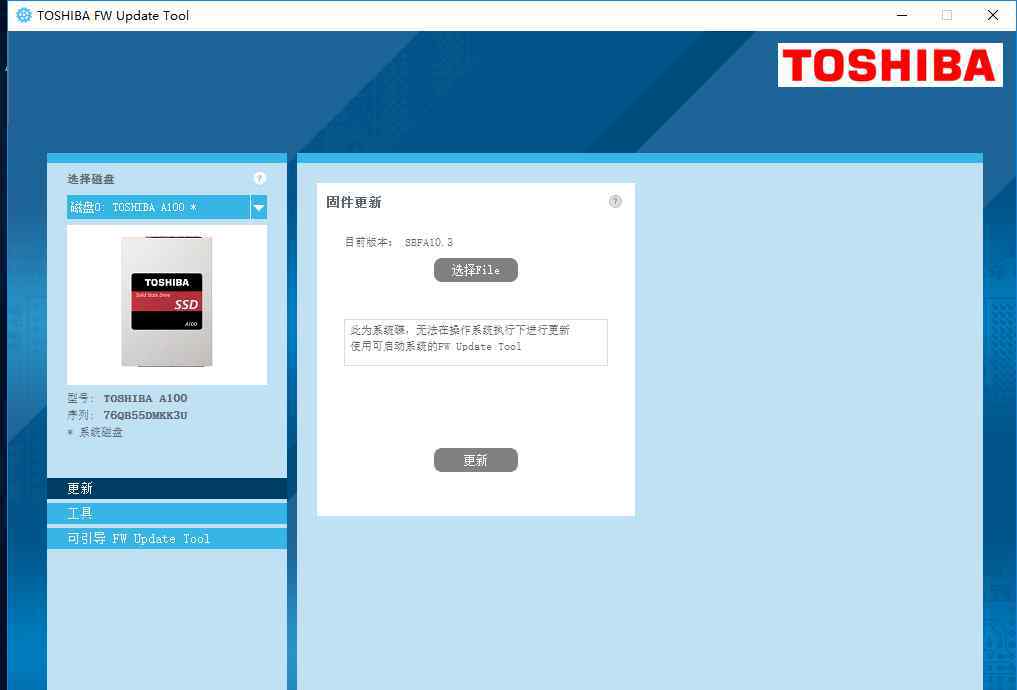Click the 选择File button
Screen dimensions: 1017x690
tap(475, 270)
